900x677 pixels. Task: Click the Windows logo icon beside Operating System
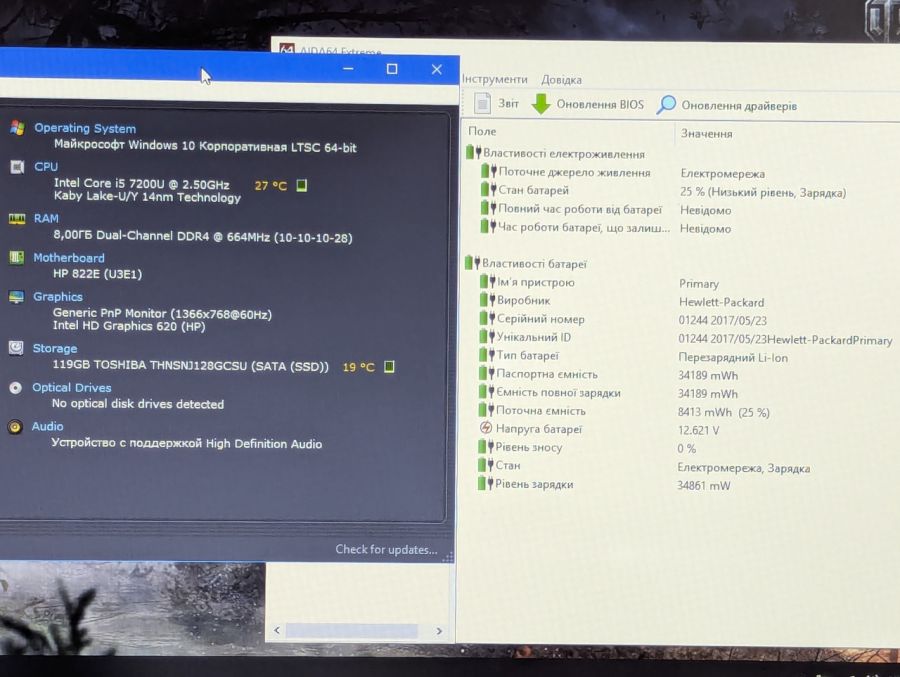[17, 127]
